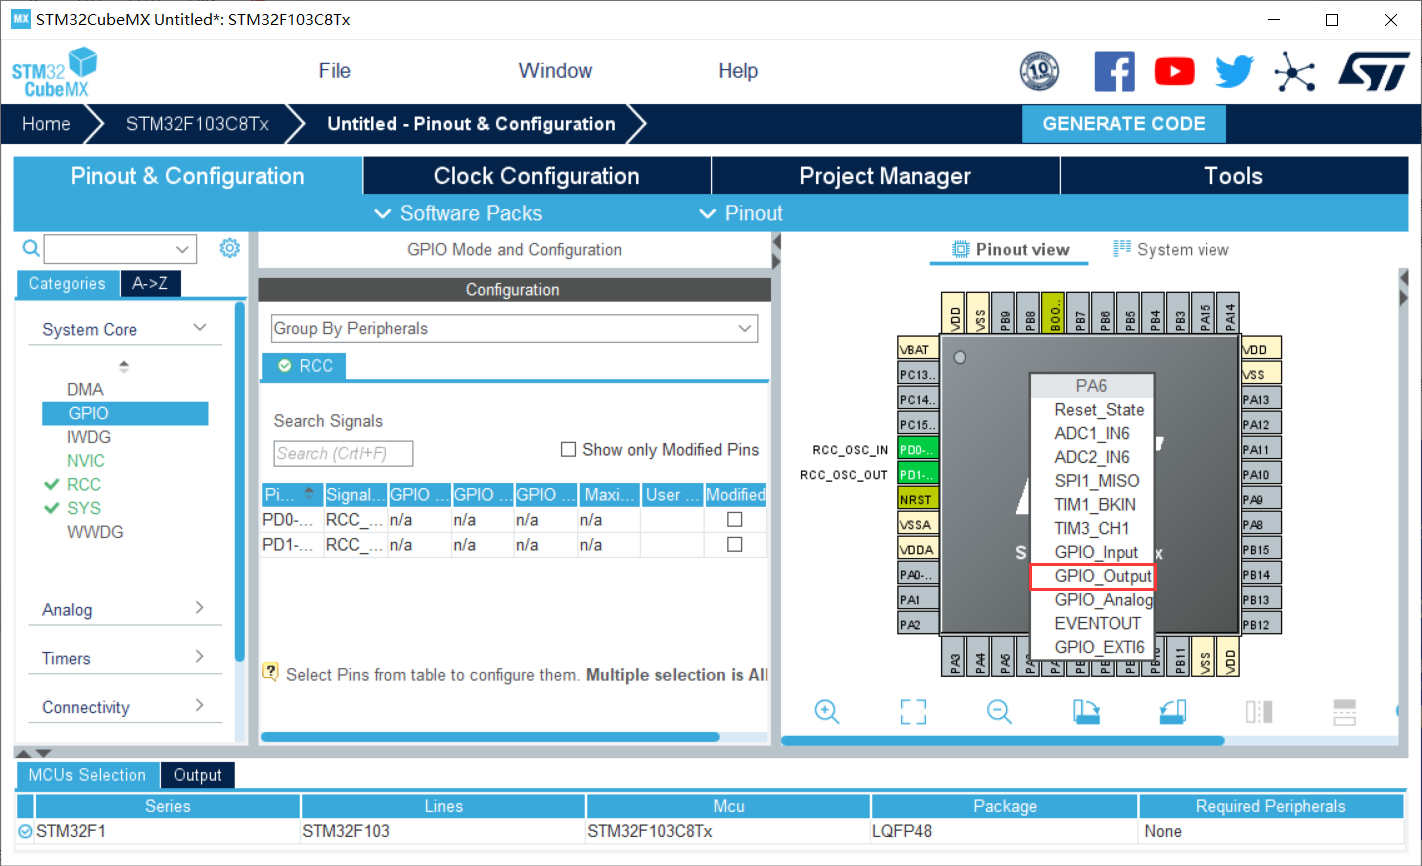Switch to Clock Configuration tab
The height and width of the screenshot is (866, 1422).
pyautogui.click(x=536, y=176)
